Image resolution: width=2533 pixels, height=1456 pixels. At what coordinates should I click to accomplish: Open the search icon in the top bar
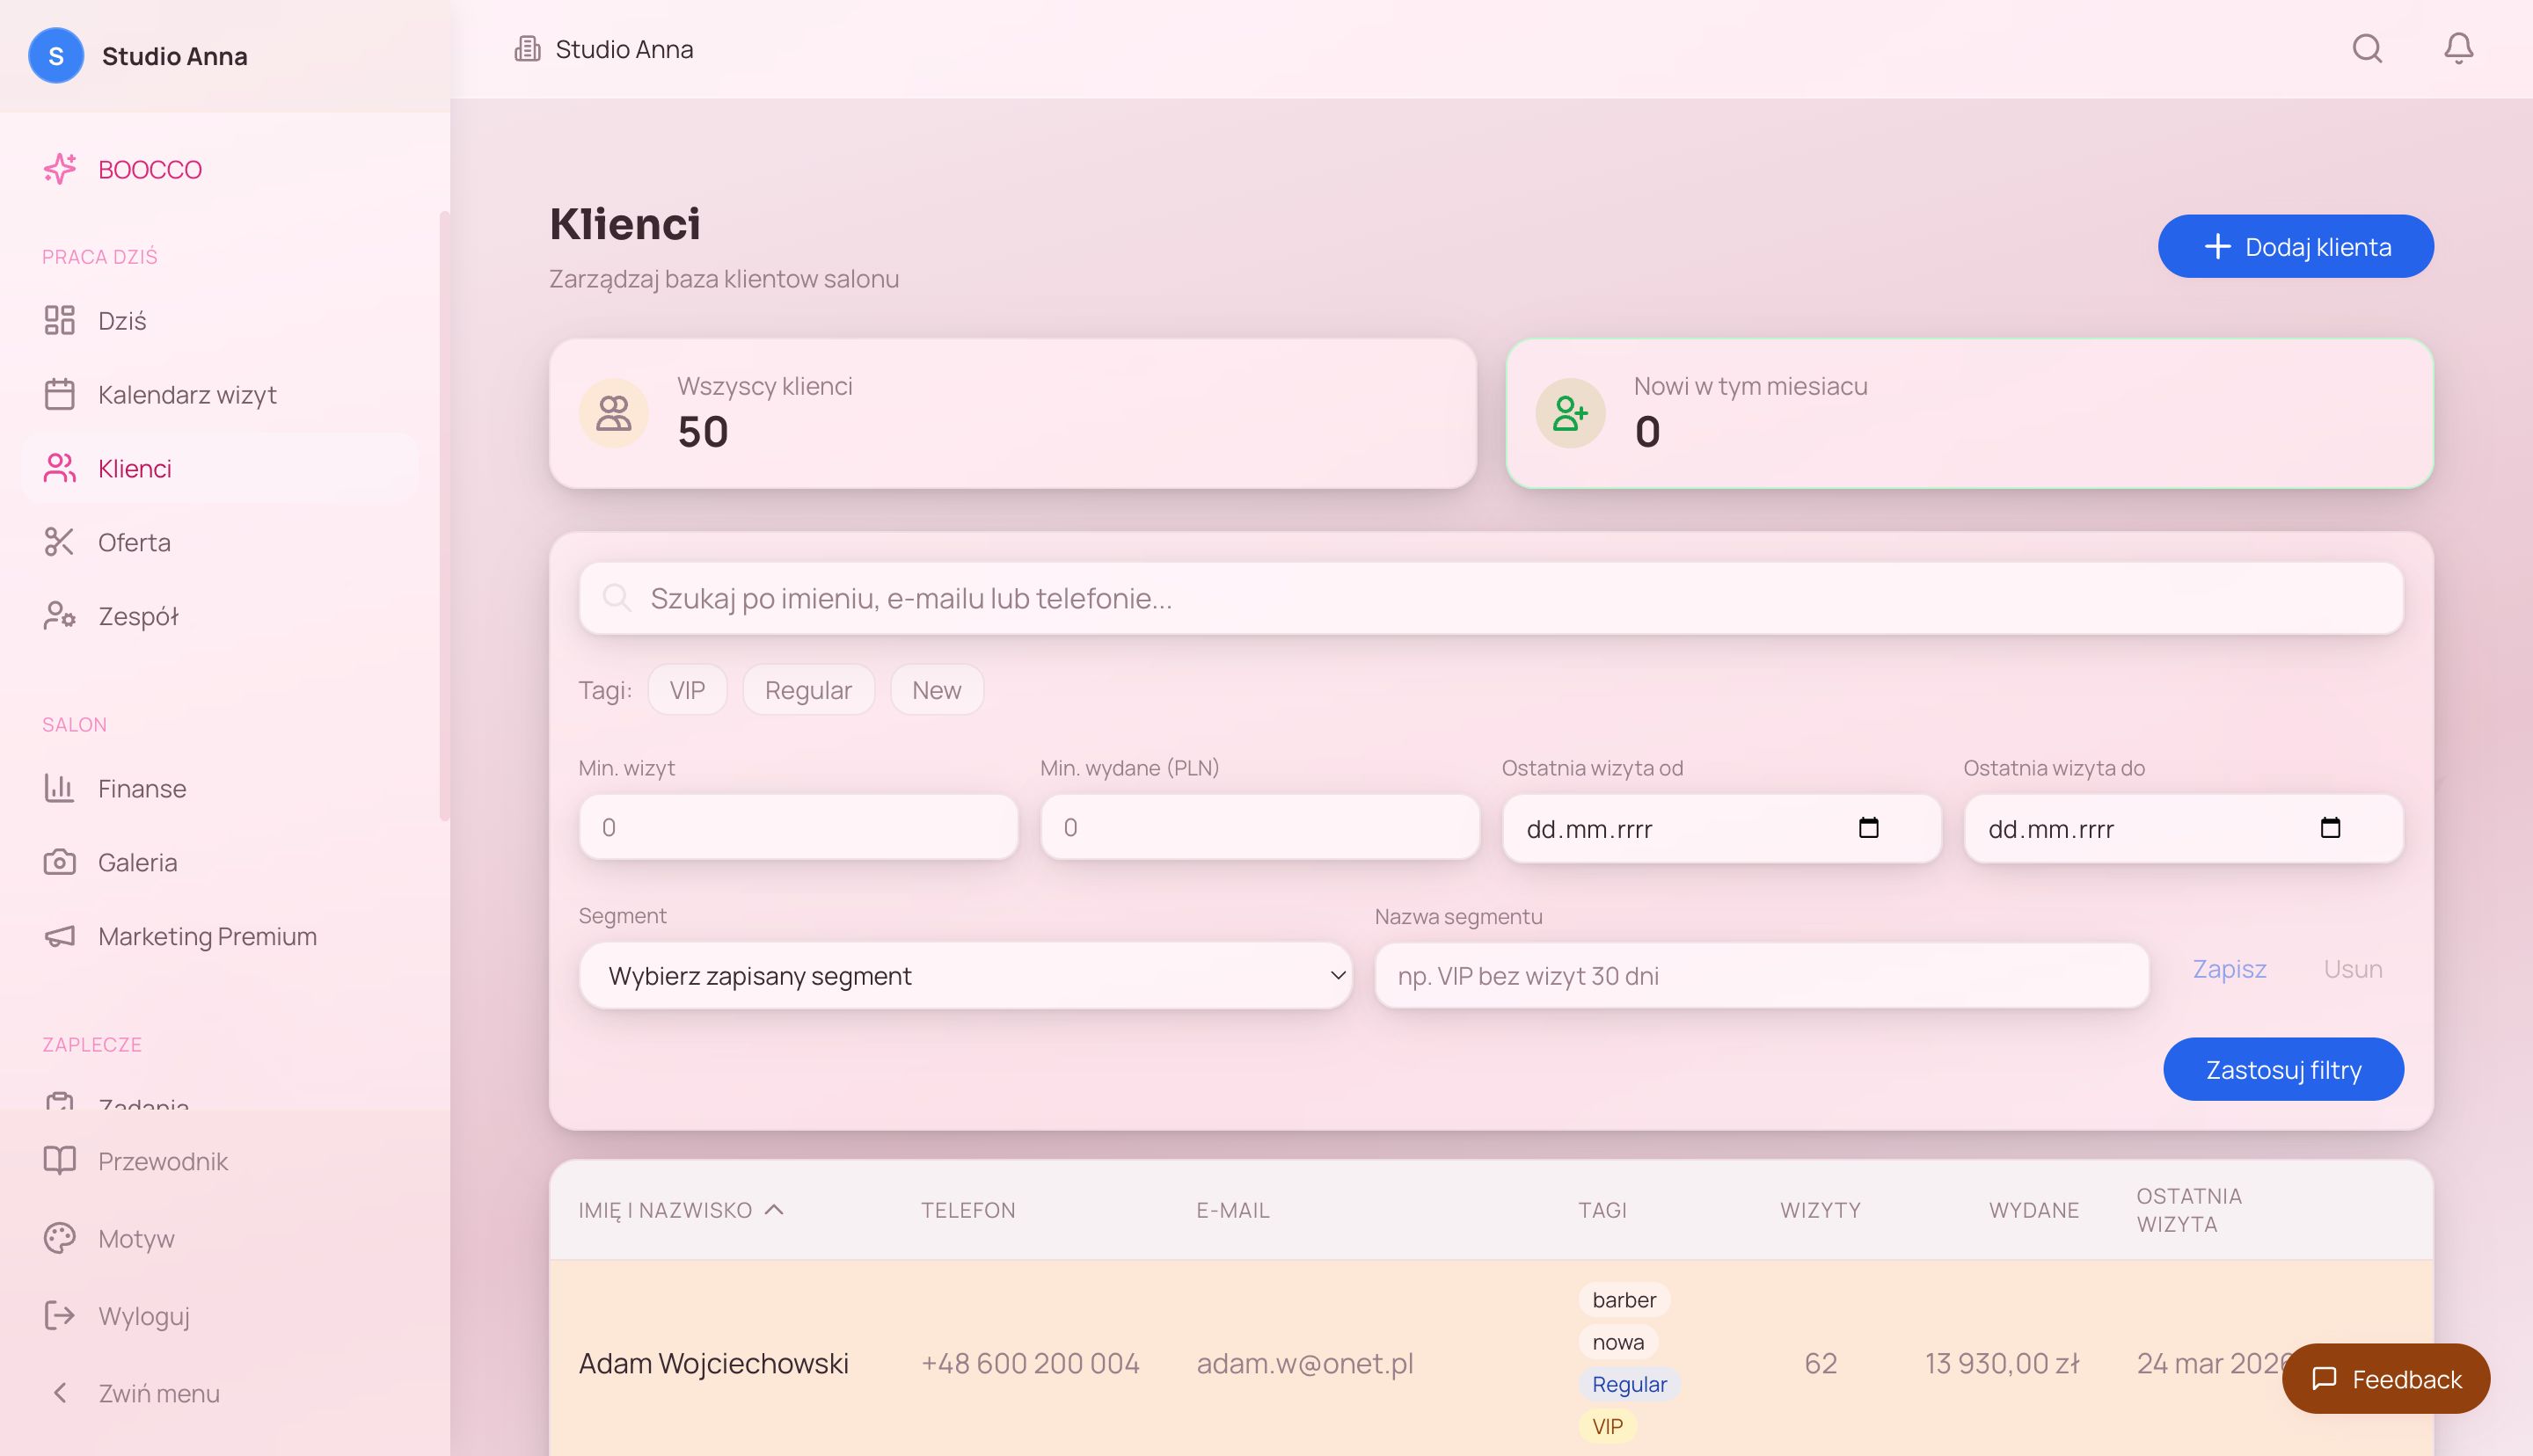coord(2367,48)
